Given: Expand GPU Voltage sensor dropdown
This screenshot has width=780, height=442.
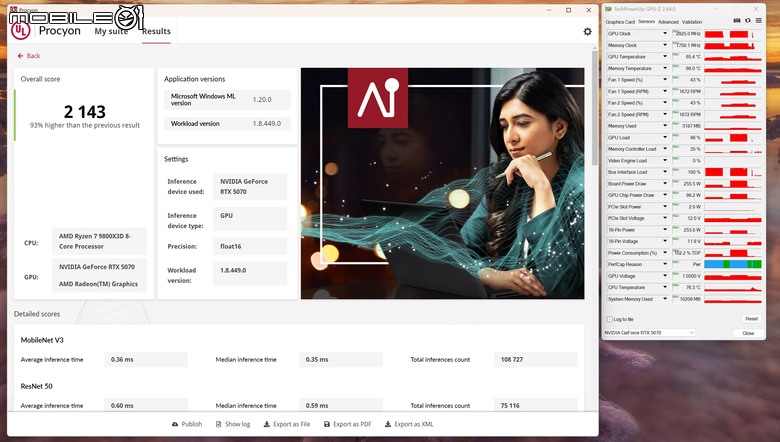Looking at the screenshot, I should point(665,276).
